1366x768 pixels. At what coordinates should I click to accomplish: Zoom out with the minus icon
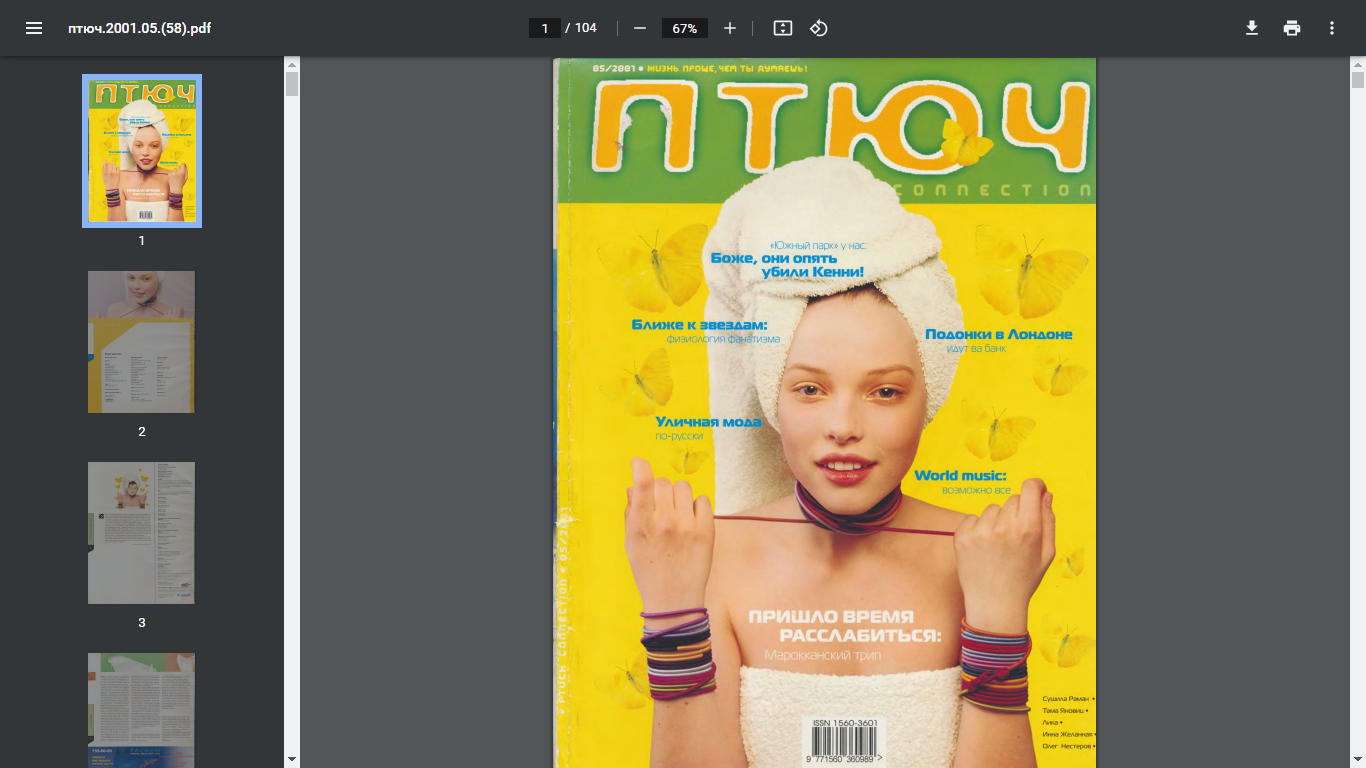pos(640,28)
